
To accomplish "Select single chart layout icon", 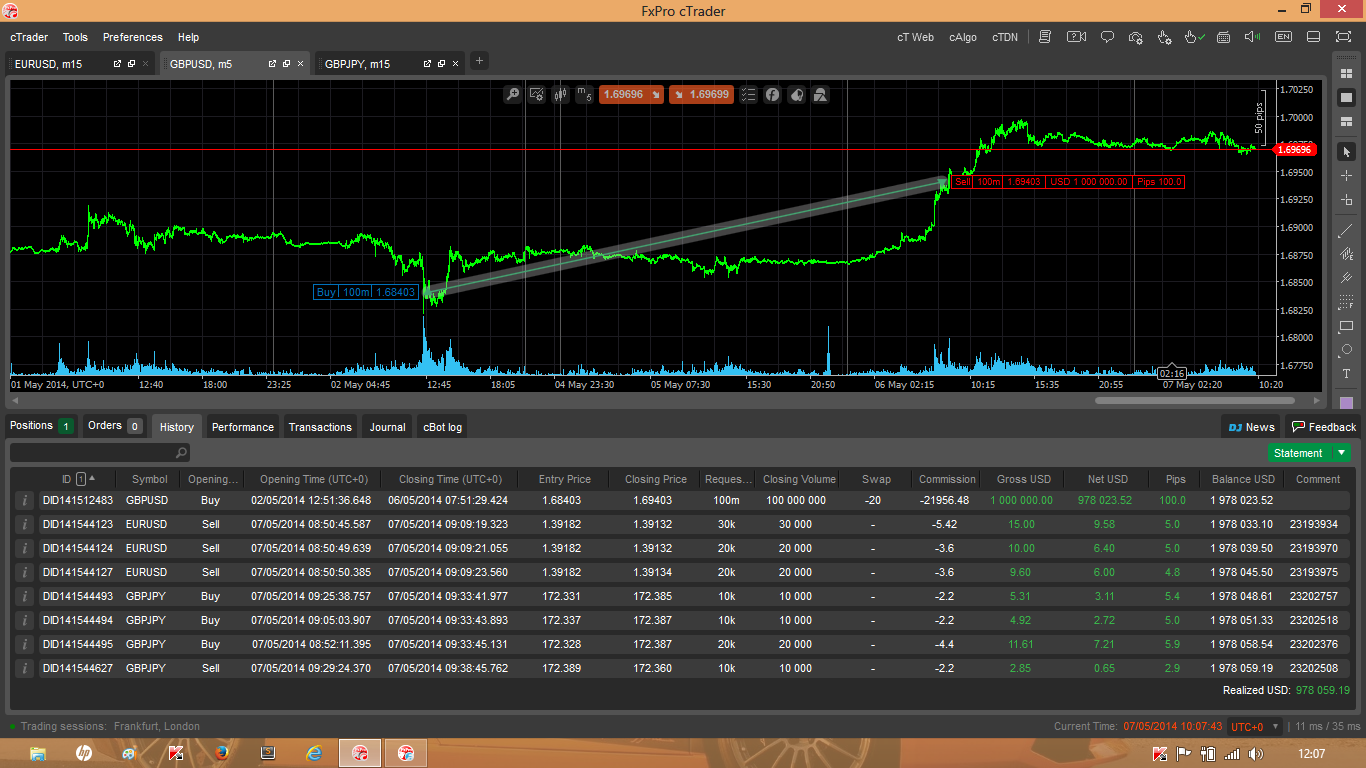I will click(x=1346, y=98).
